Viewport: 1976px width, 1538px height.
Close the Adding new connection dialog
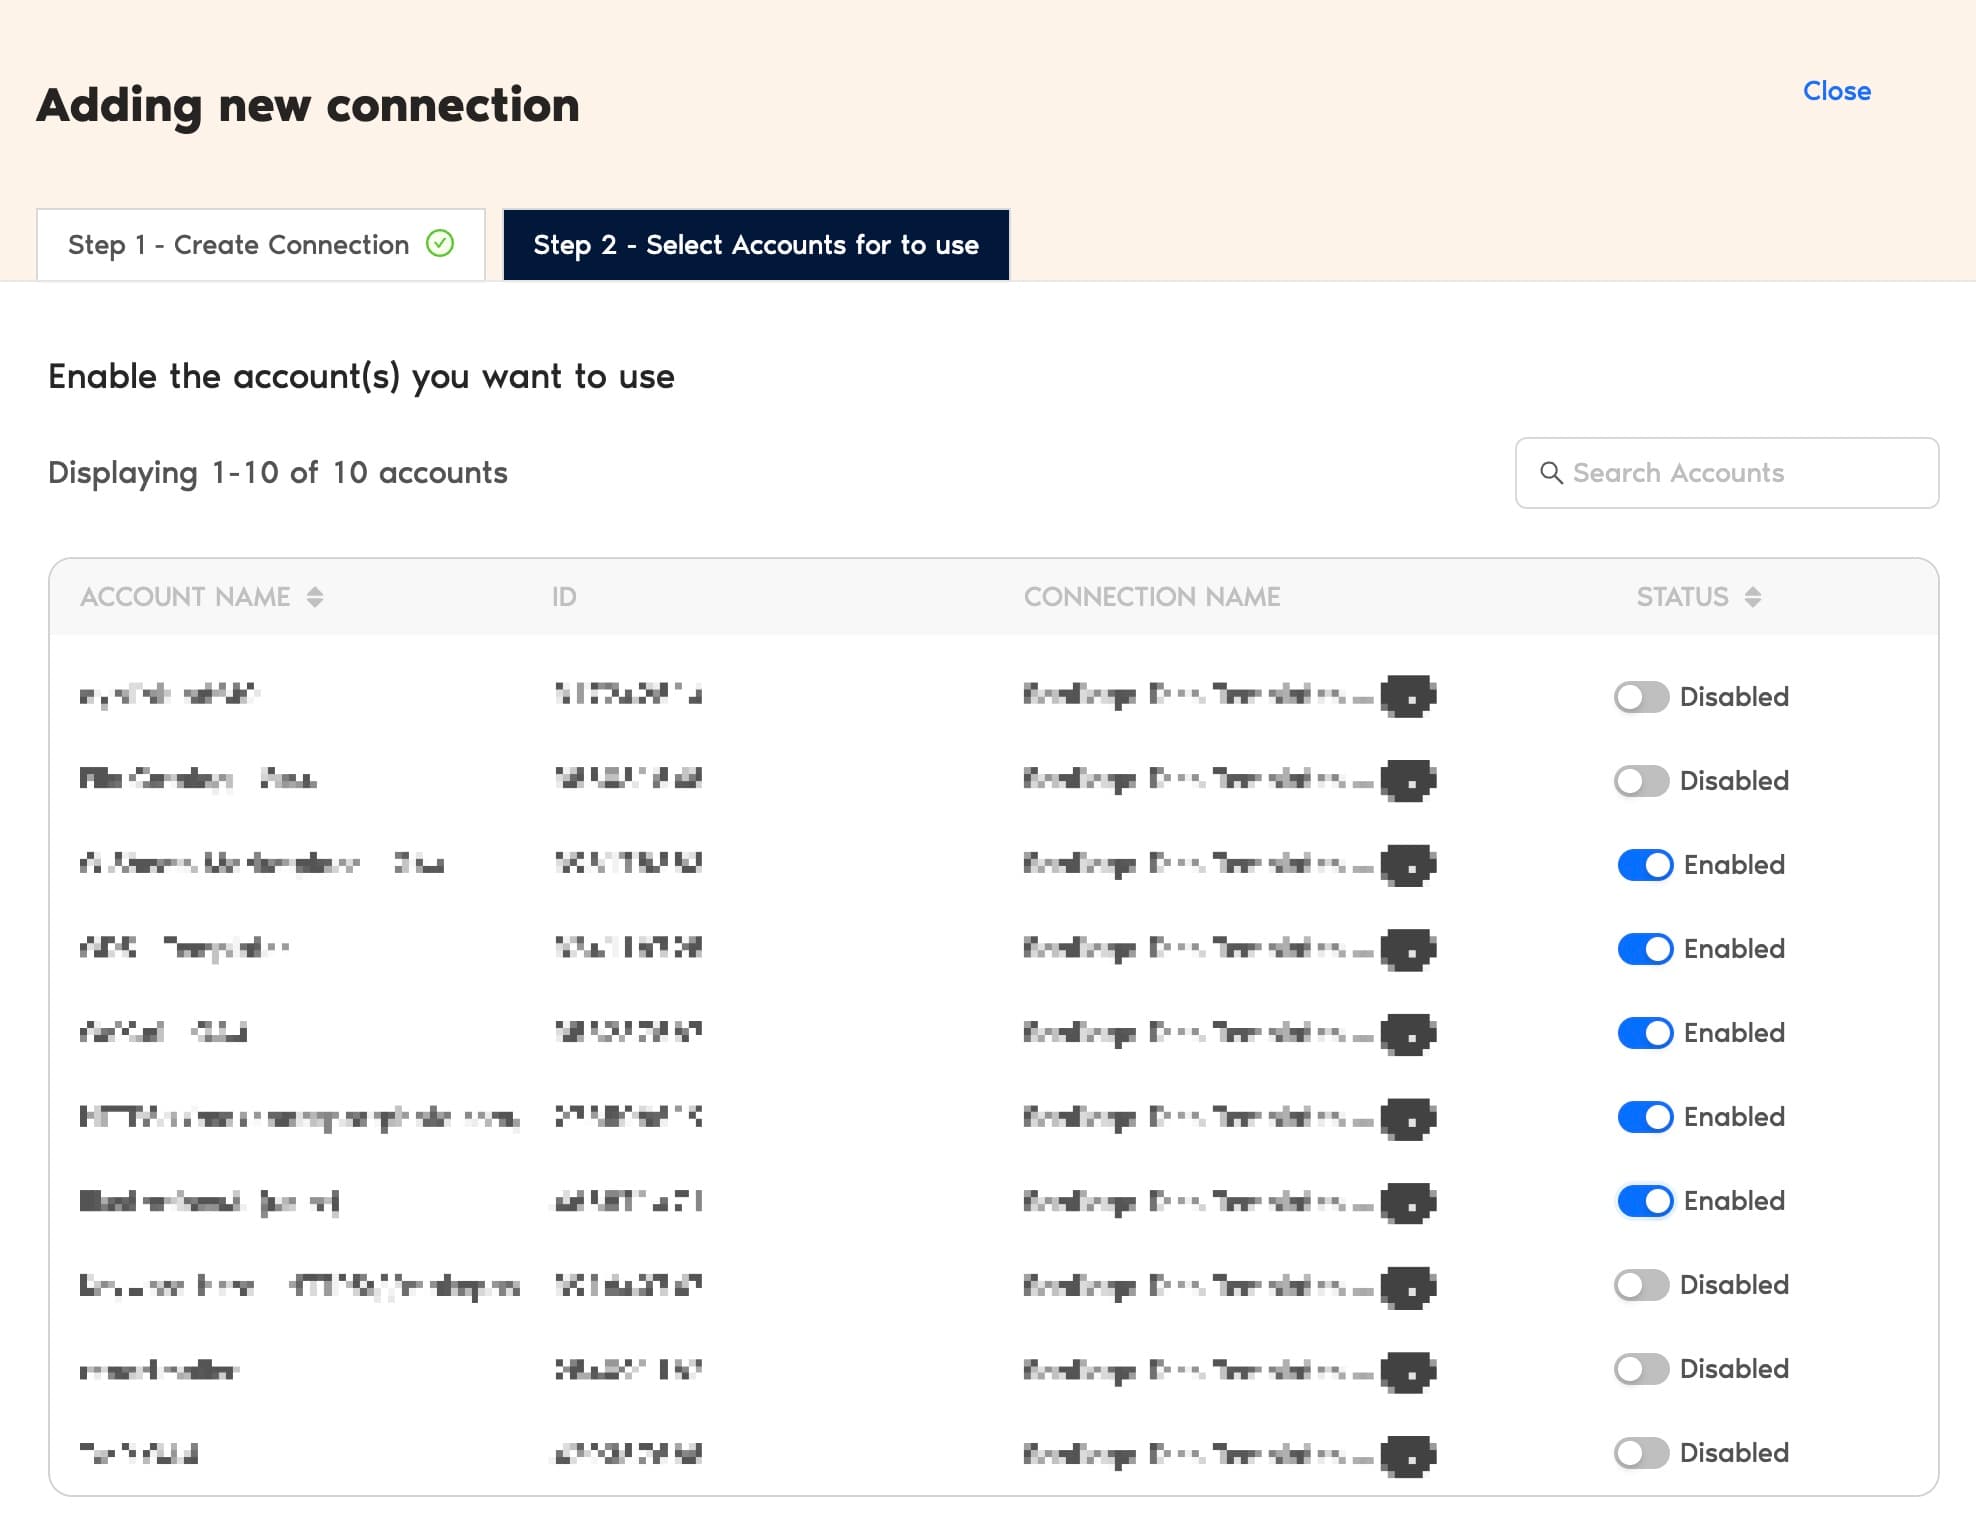[x=1836, y=91]
